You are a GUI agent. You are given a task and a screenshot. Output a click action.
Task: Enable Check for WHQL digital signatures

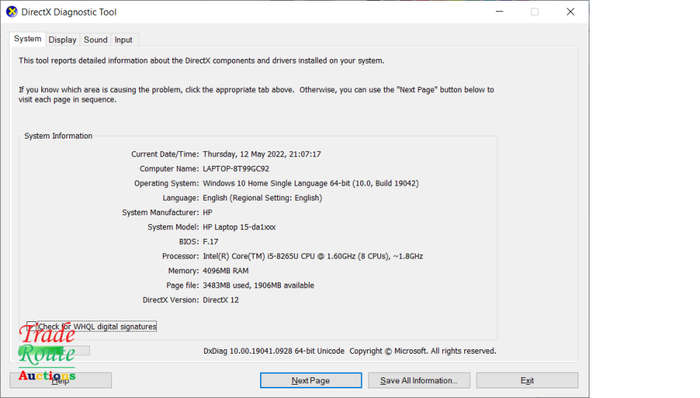point(92,327)
